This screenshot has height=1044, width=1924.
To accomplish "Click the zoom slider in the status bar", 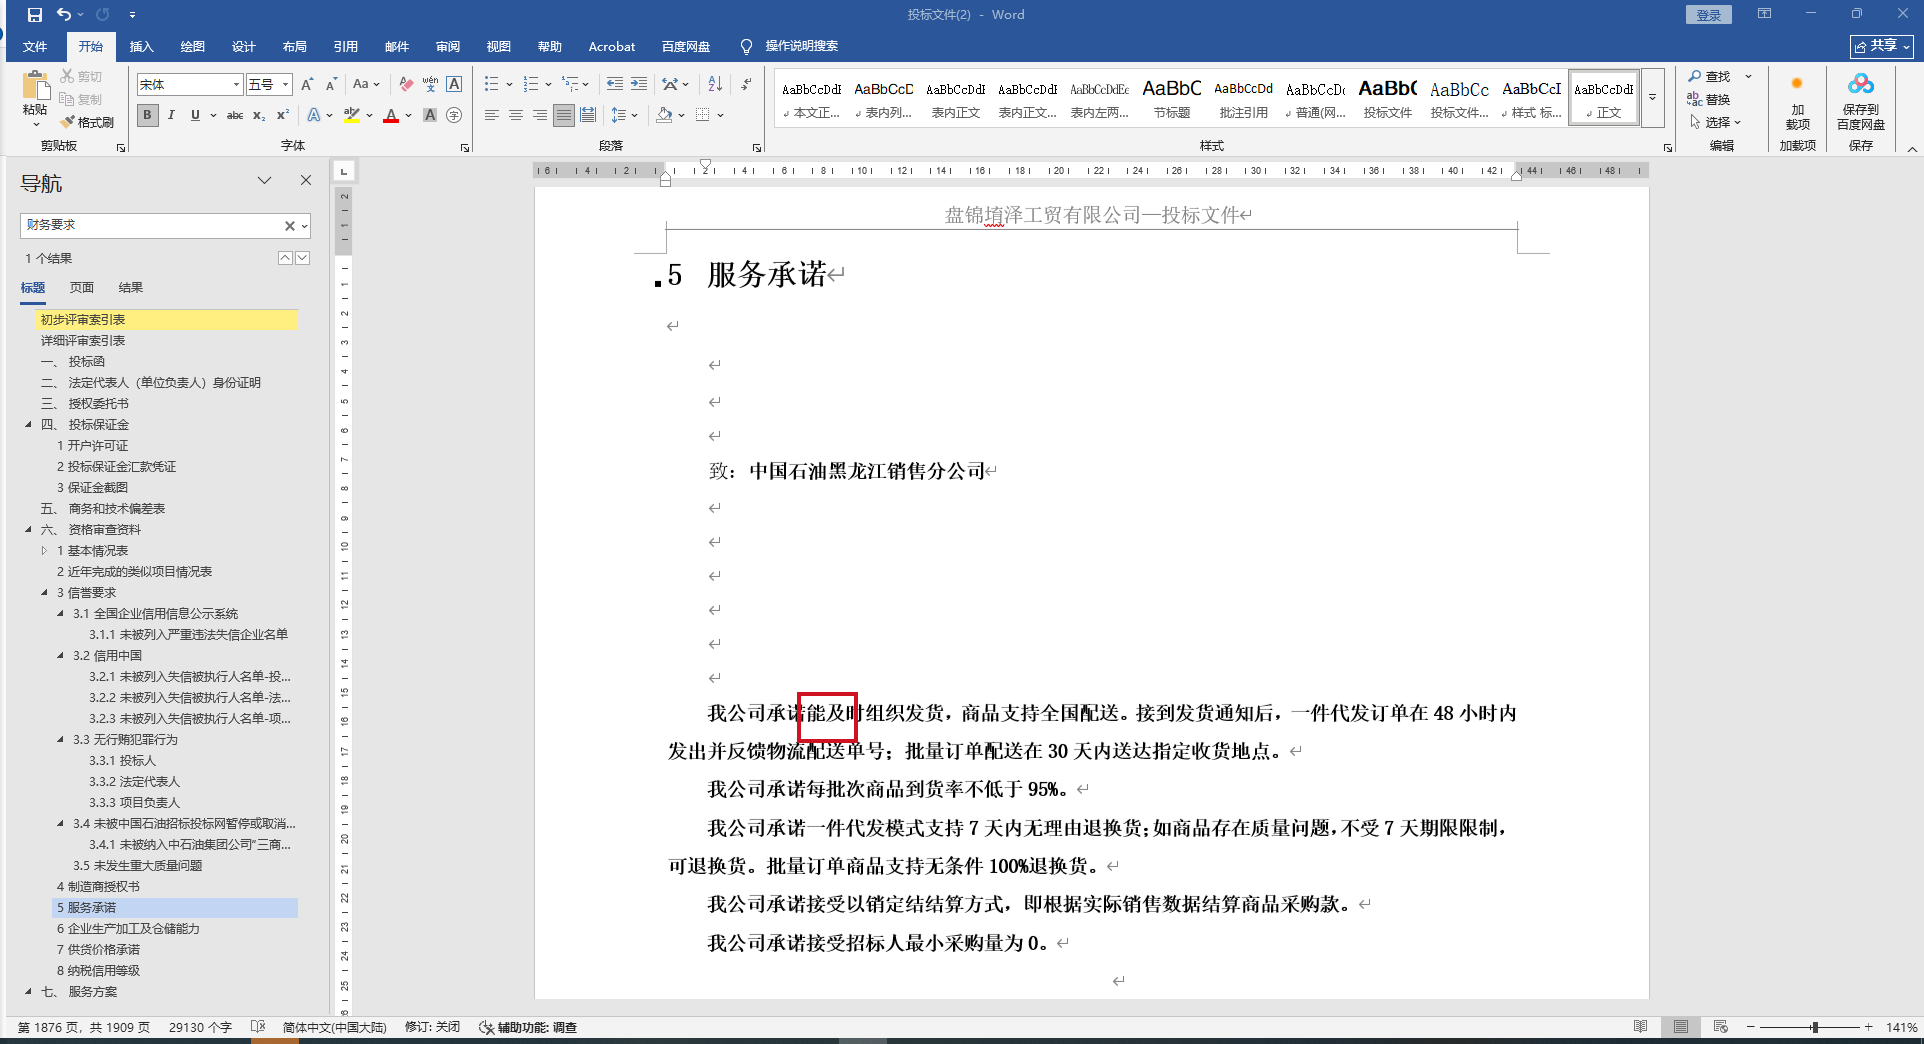I will click(x=1814, y=1027).
